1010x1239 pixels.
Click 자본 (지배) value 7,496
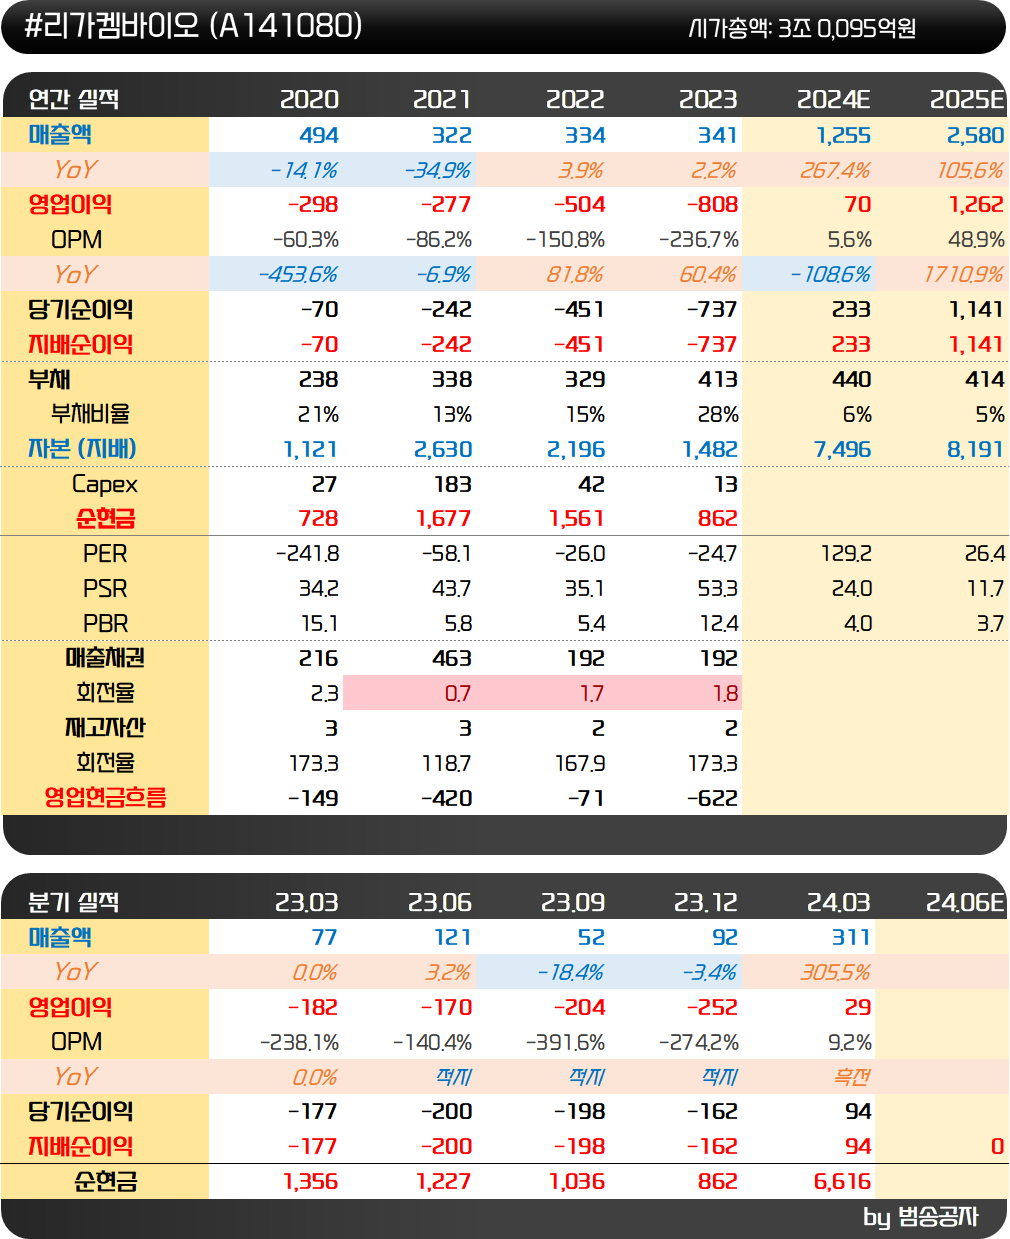[x=843, y=449]
